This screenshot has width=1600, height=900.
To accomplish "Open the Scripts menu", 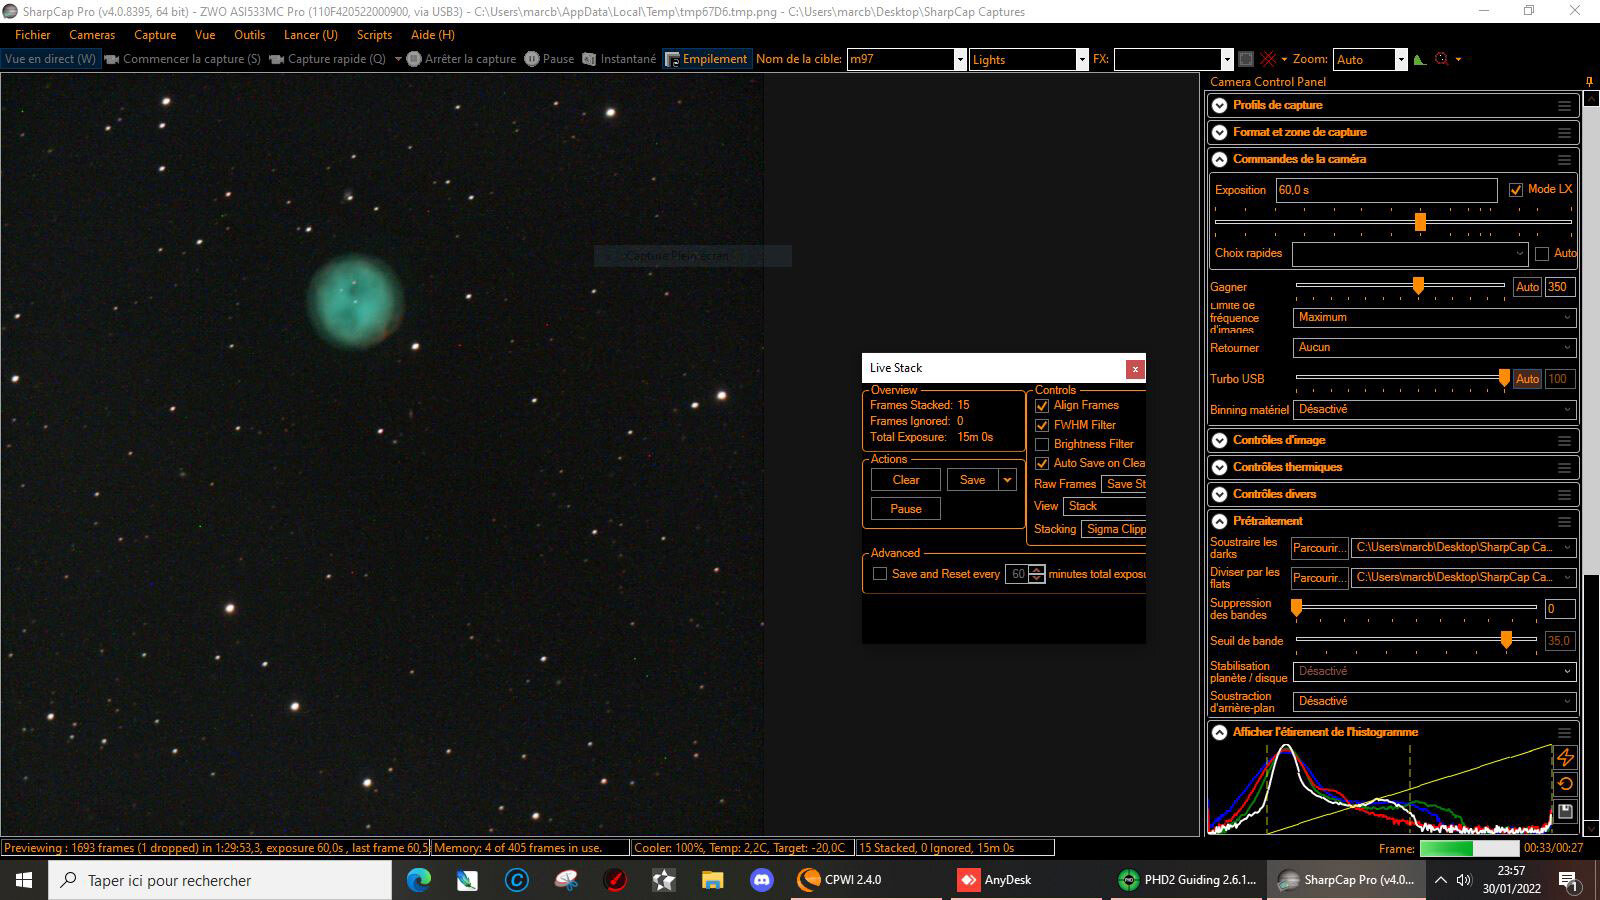I will (374, 35).
